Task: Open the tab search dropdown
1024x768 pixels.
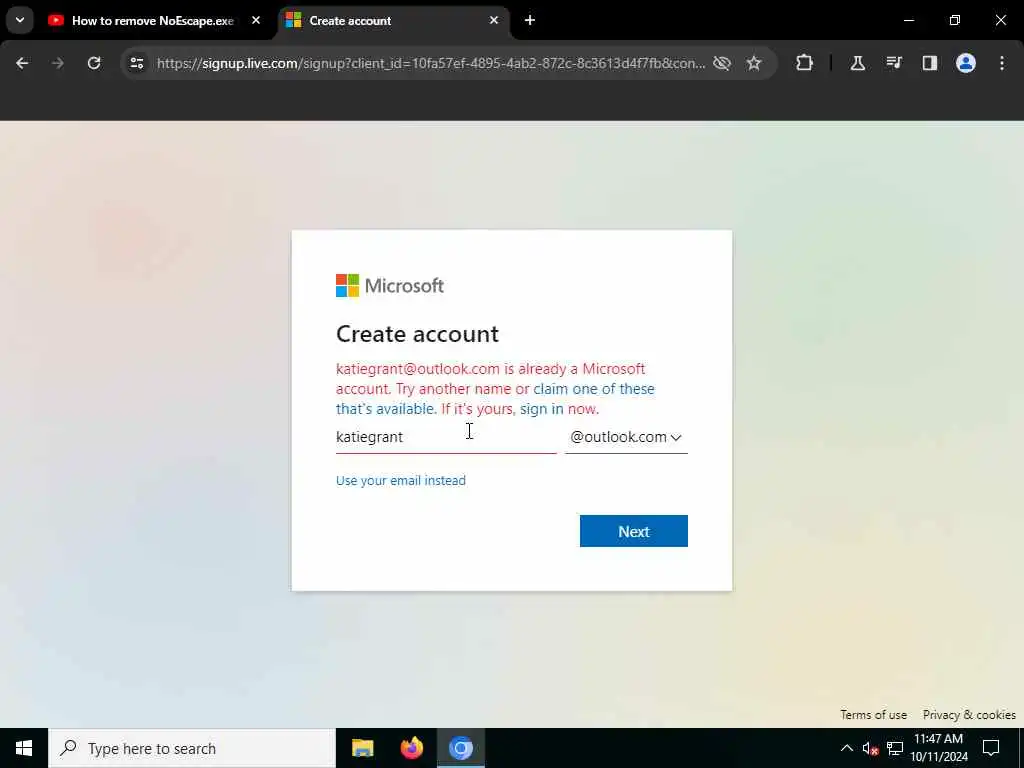Action: tap(20, 20)
